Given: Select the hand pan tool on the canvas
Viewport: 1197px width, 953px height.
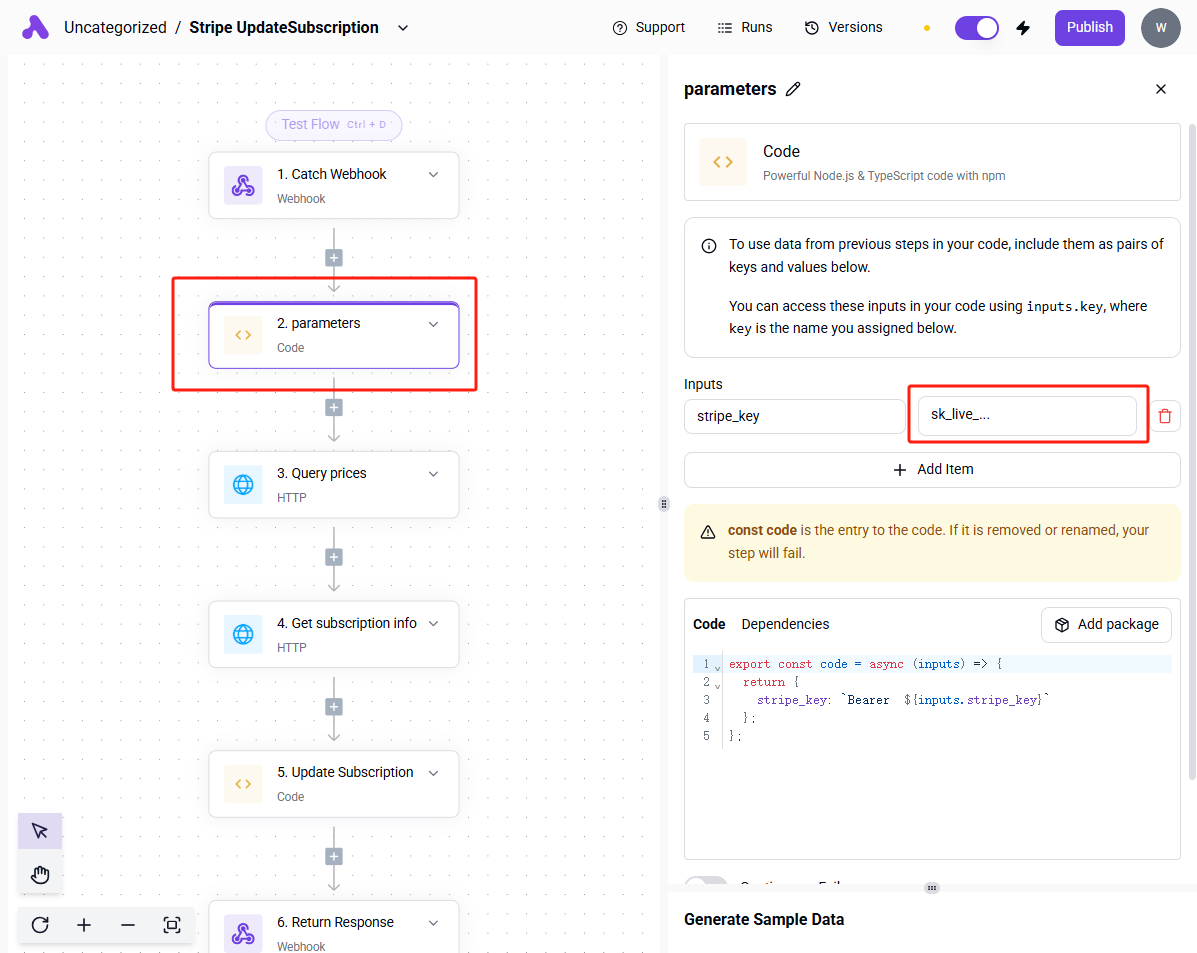Looking at the screenshot, I should (40, 876).
